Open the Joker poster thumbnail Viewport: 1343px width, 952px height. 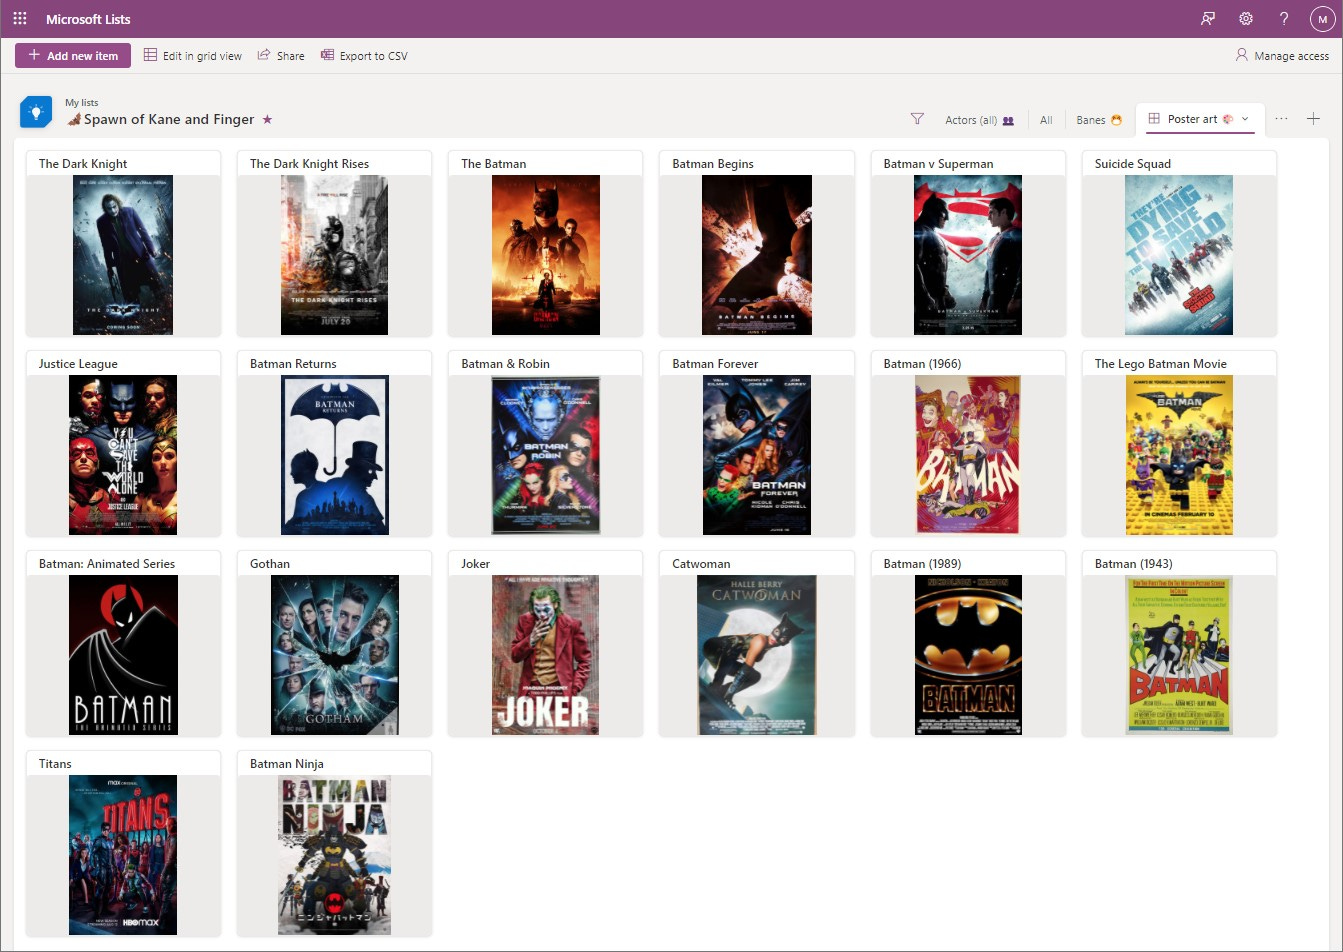coord(546,655)
